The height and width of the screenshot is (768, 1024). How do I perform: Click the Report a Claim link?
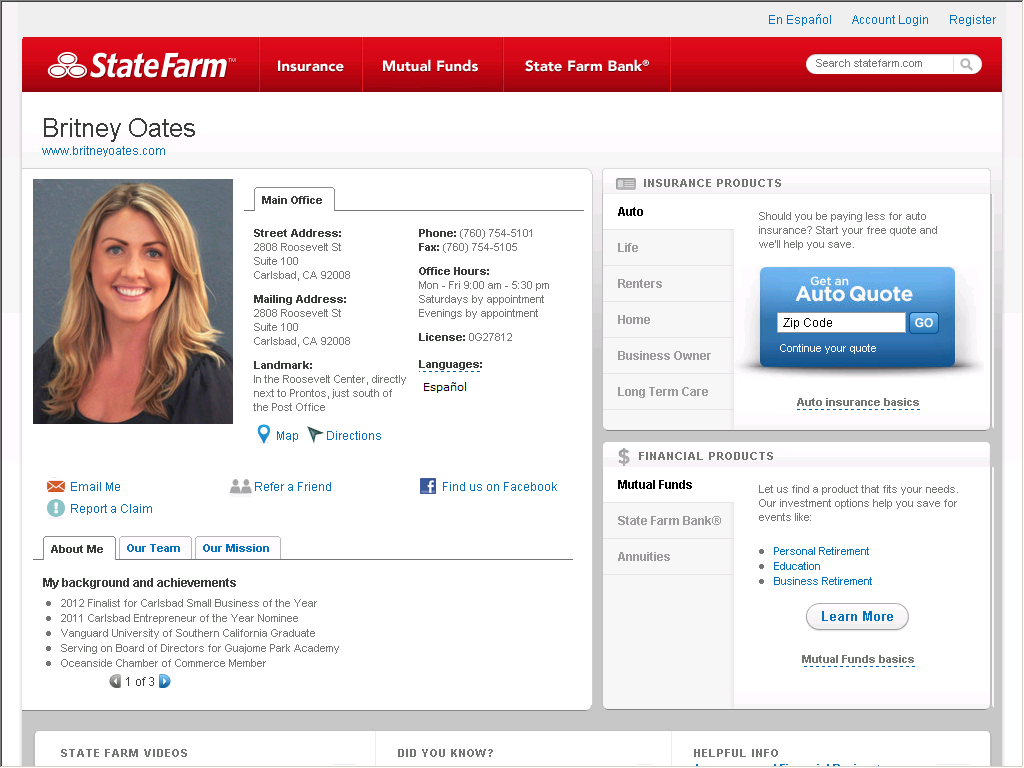click(111, 509)
